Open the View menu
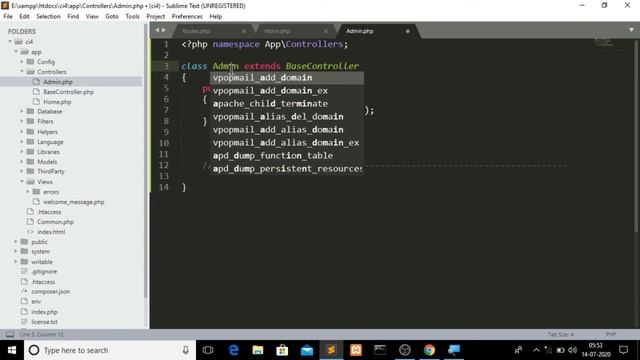The height and width of the screenshot is (360, 640). (92, 16)
